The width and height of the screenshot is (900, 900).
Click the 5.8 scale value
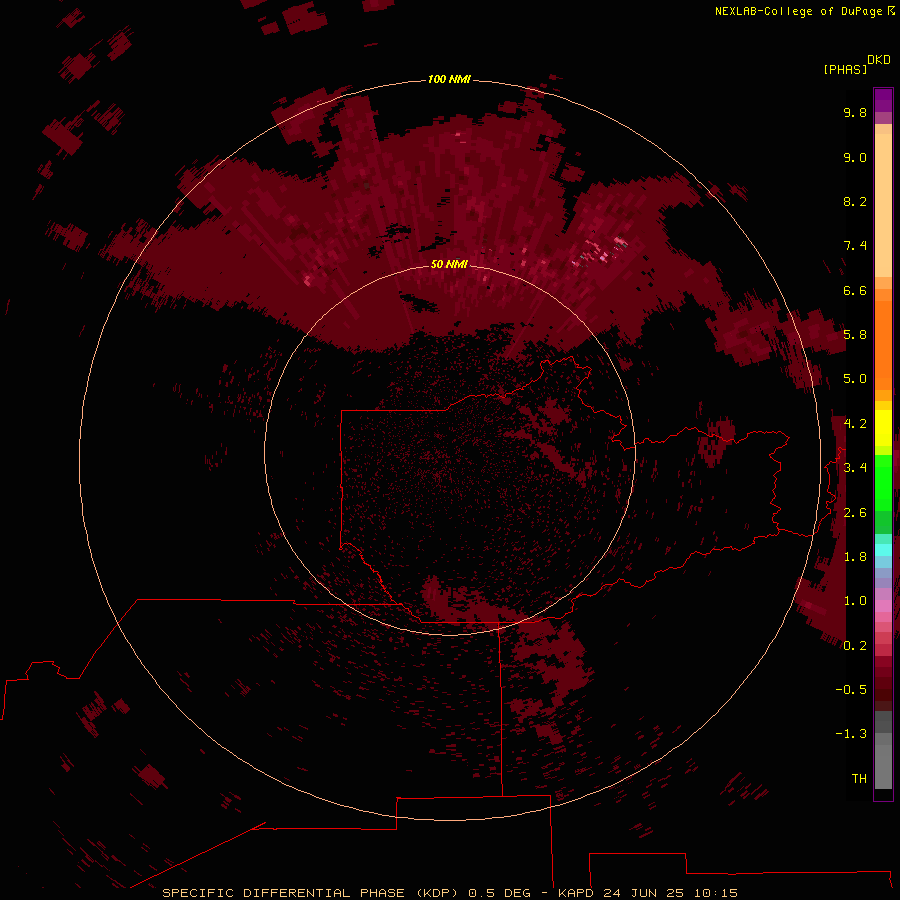[x=855, y=335]
